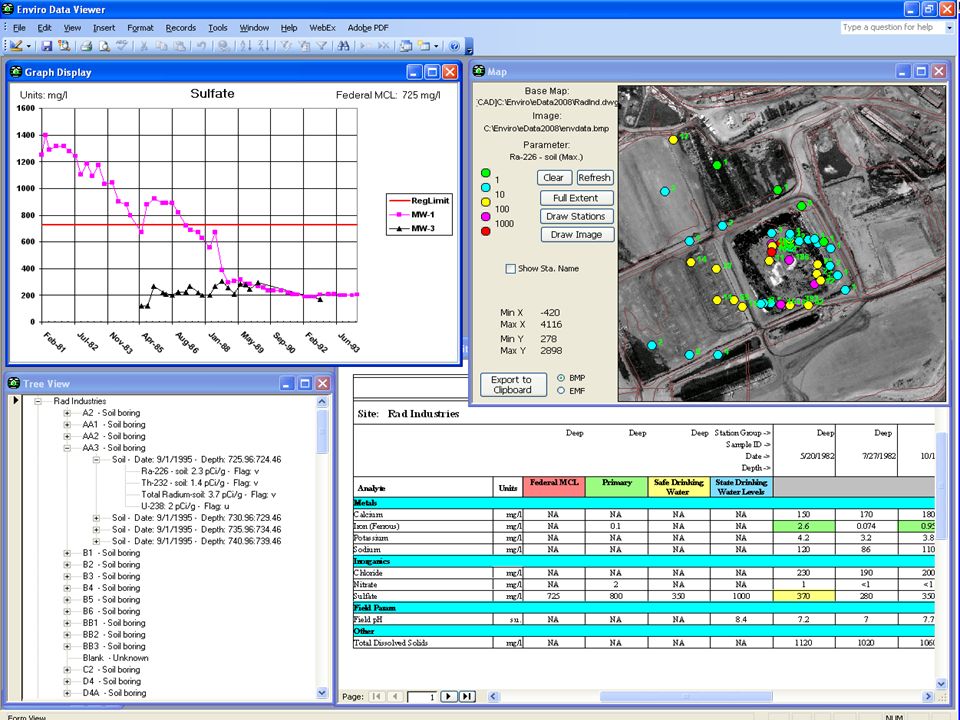Image resolution: width=960 pixels, height=720 pixels.
Task: Enable the Show Sta. Name checkbox
Action: 510,269
